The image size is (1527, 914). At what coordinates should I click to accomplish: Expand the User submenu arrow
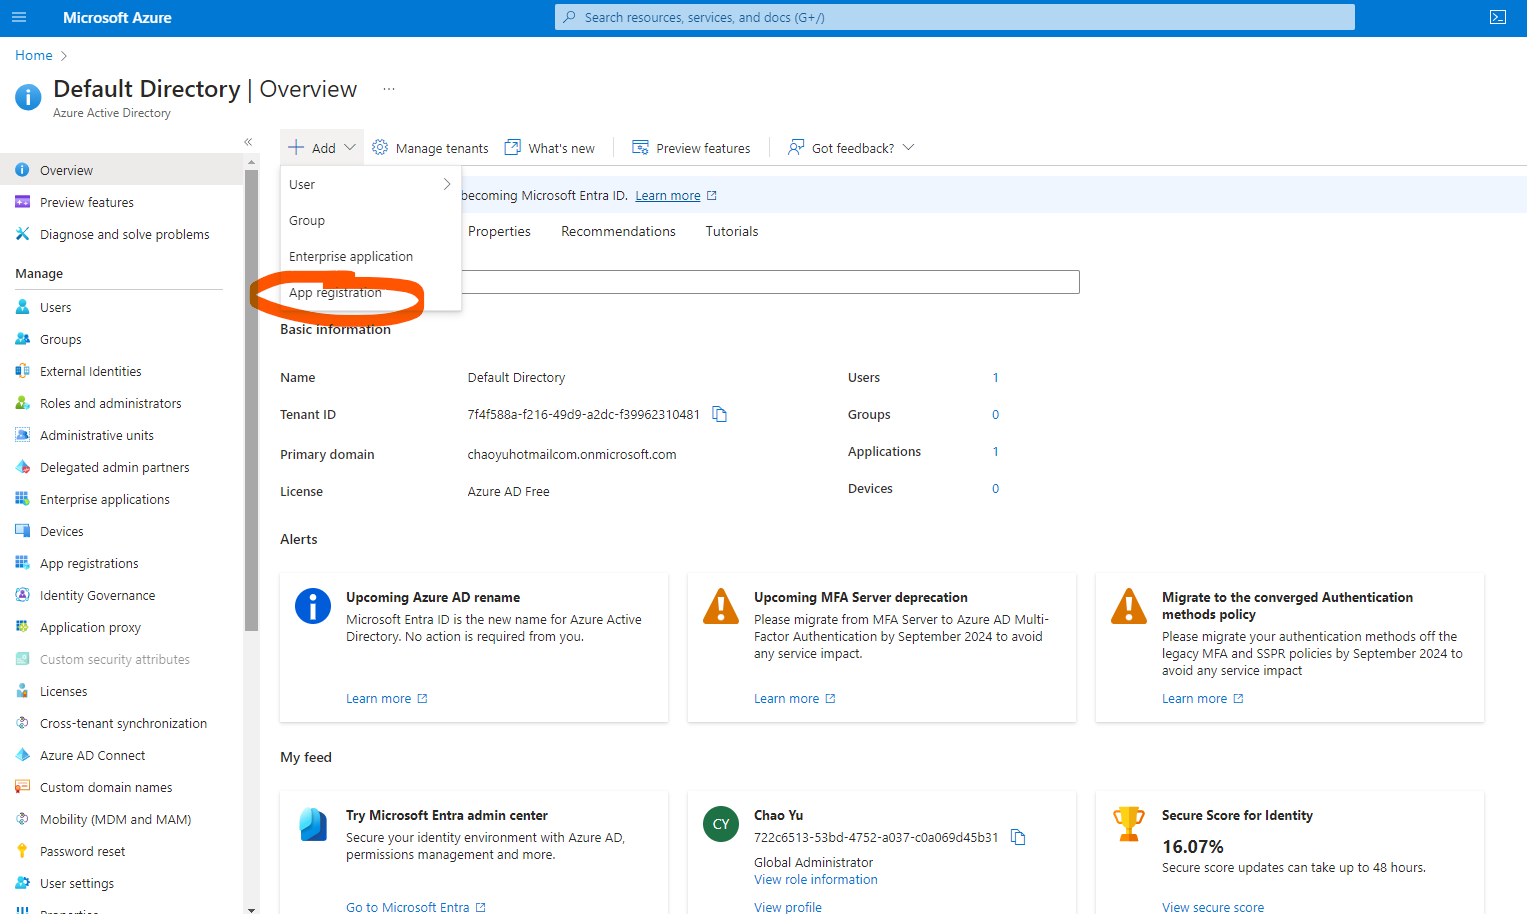(446, 184)
